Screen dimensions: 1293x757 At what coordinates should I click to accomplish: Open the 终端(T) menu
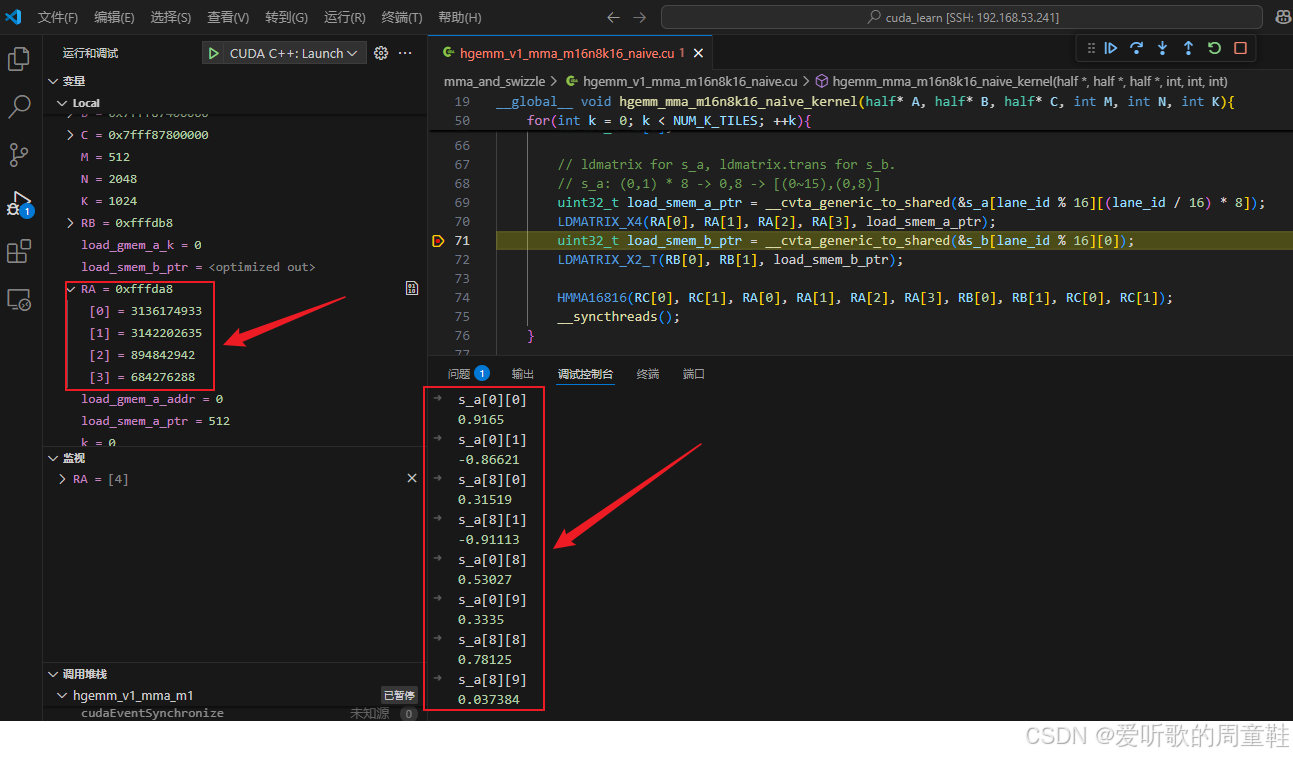tap(402, 17)
